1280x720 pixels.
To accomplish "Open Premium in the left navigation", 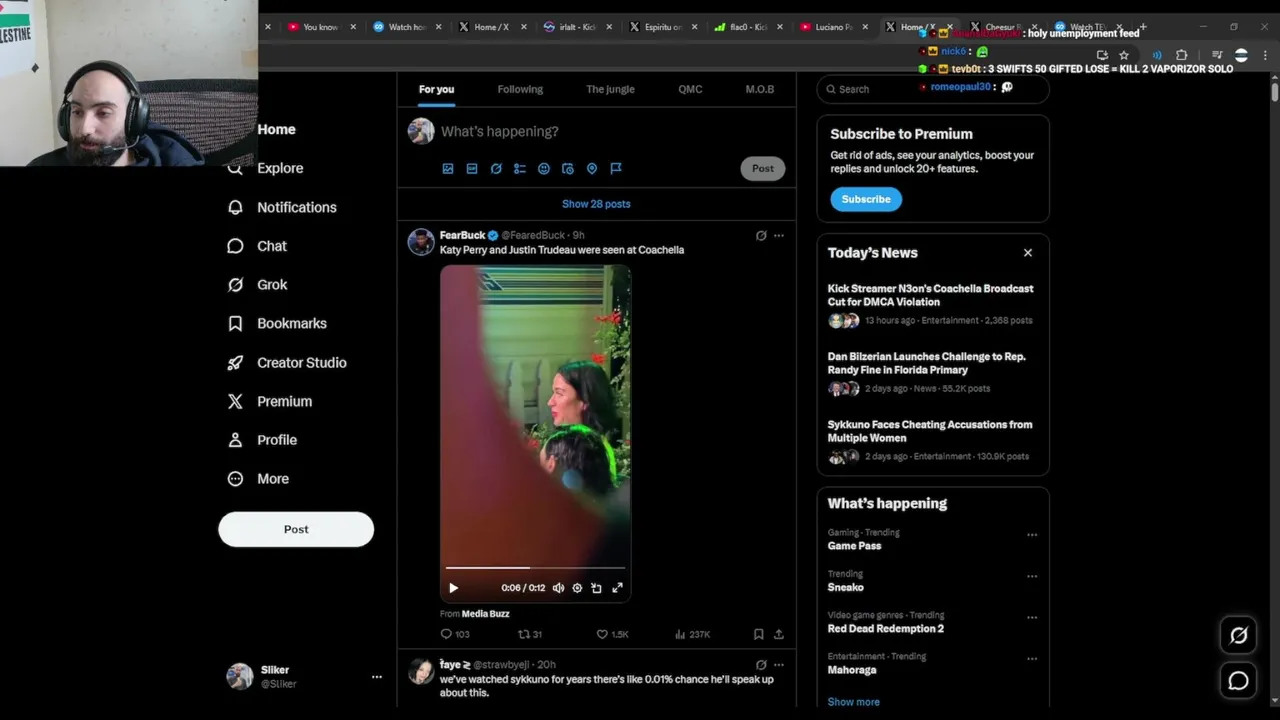I will coord(269,401).
